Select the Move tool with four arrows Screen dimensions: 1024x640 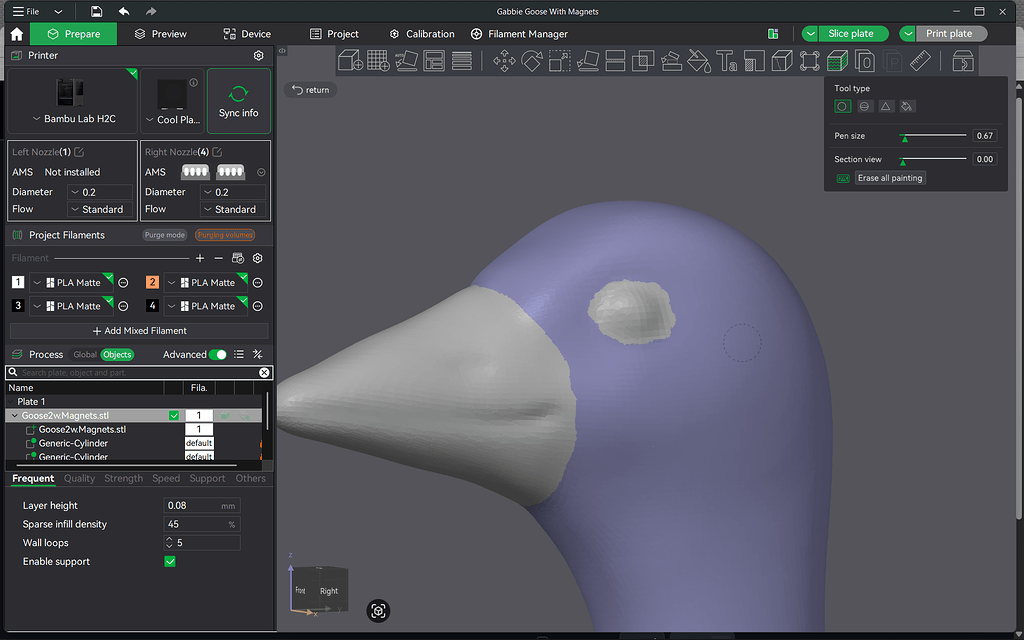pos(504,61)
